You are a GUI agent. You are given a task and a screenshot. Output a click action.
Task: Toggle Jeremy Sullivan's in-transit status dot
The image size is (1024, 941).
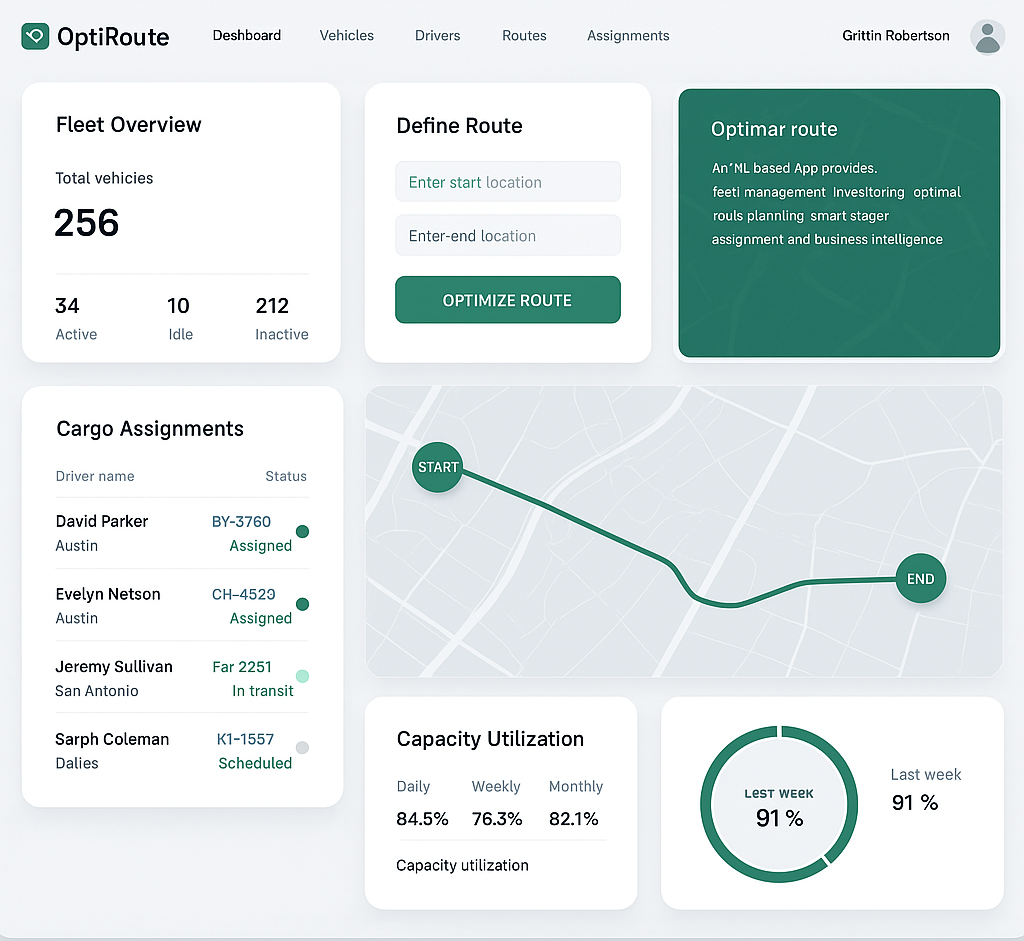(x=302, y=677)
